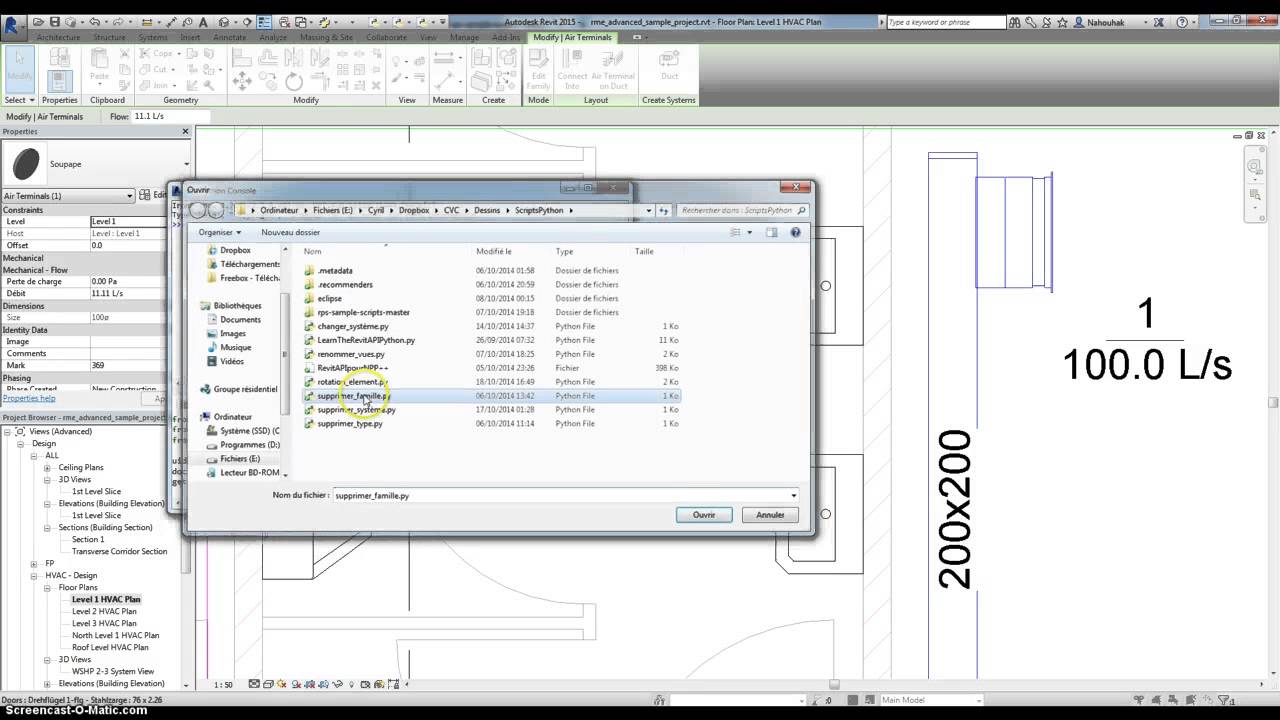
Task: Select the rotation_element.py file
Action: [x=352, y=382]
